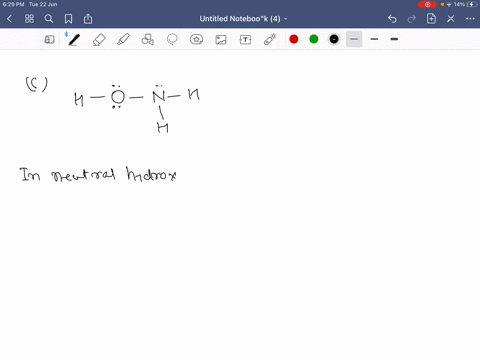Viewport: 480px width, 360px height.
Task: Close the notebook with the X icon
Action: coord(451,19)
